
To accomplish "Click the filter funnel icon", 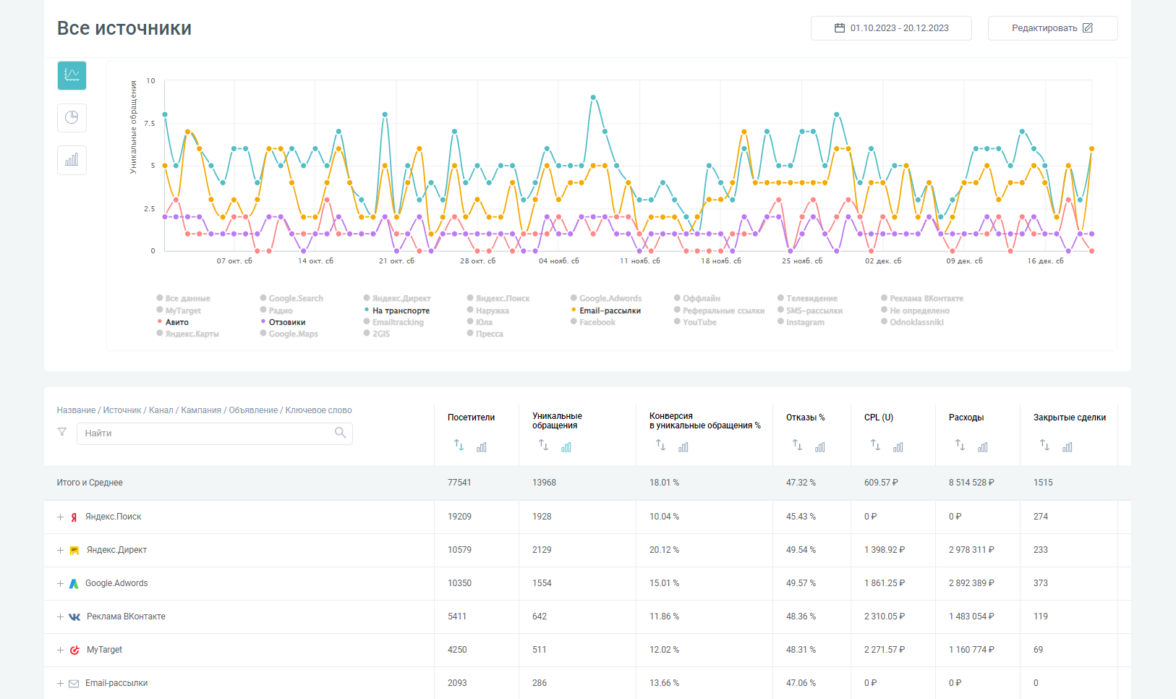I will click(62, 433).
